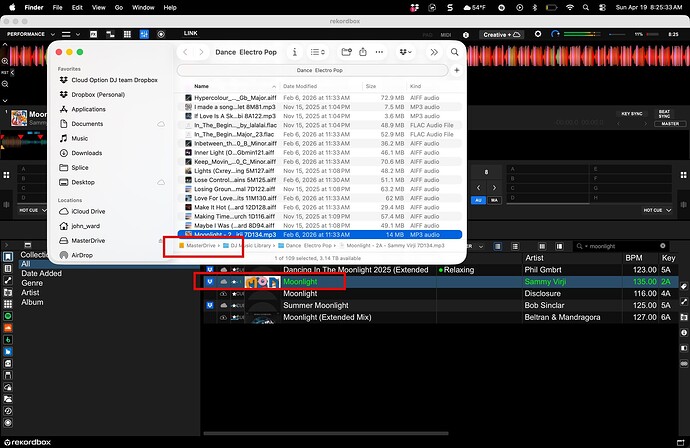The height and width of the screenshot is (448, 690).
Task: Open the Window menu in the macOS menu bar
Action: [143, 7]
